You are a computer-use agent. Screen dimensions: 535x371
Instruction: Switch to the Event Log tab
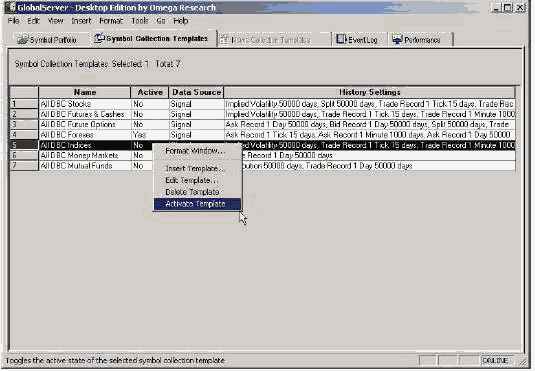tap(358, 40)
